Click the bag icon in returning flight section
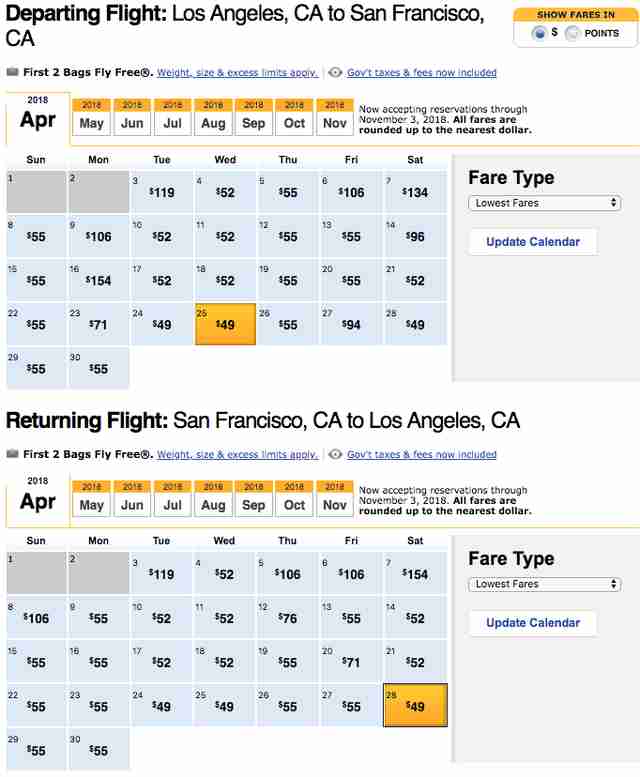The width and height of the screenshot is (640, 777). (12, 454)
